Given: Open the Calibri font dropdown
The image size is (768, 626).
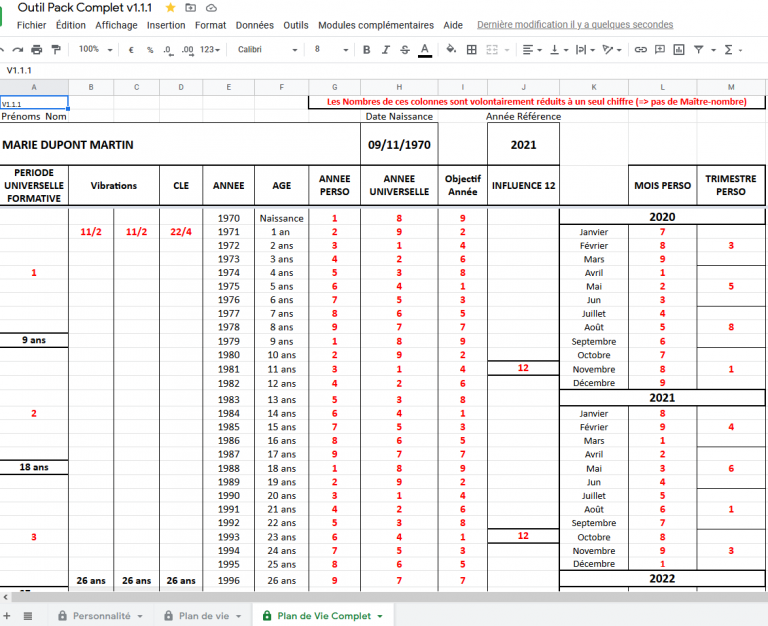Looking at the screenshot, I should pos(267,49).
